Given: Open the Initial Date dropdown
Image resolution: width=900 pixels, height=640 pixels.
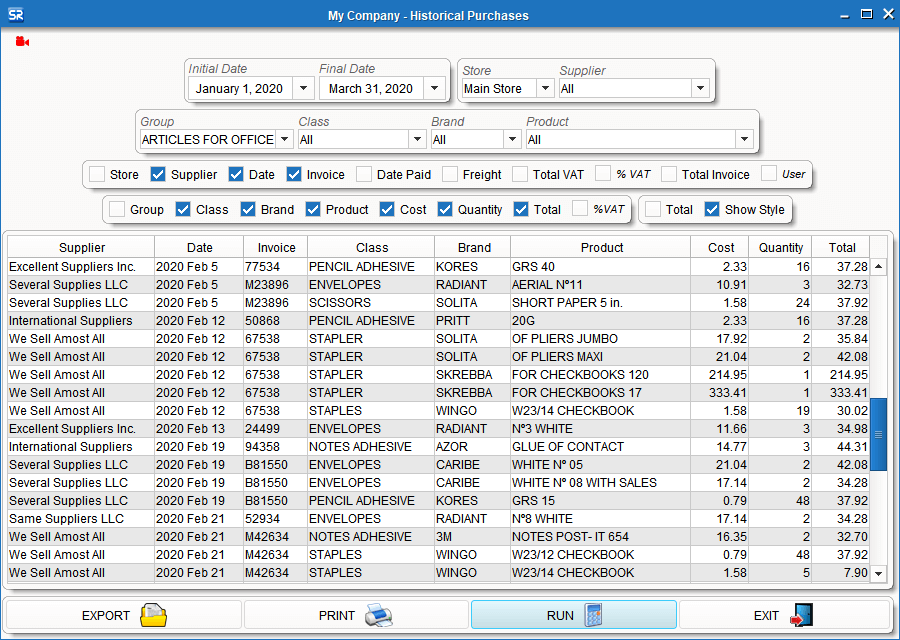Looking at the screenshot, I should (x=303, y=88).
